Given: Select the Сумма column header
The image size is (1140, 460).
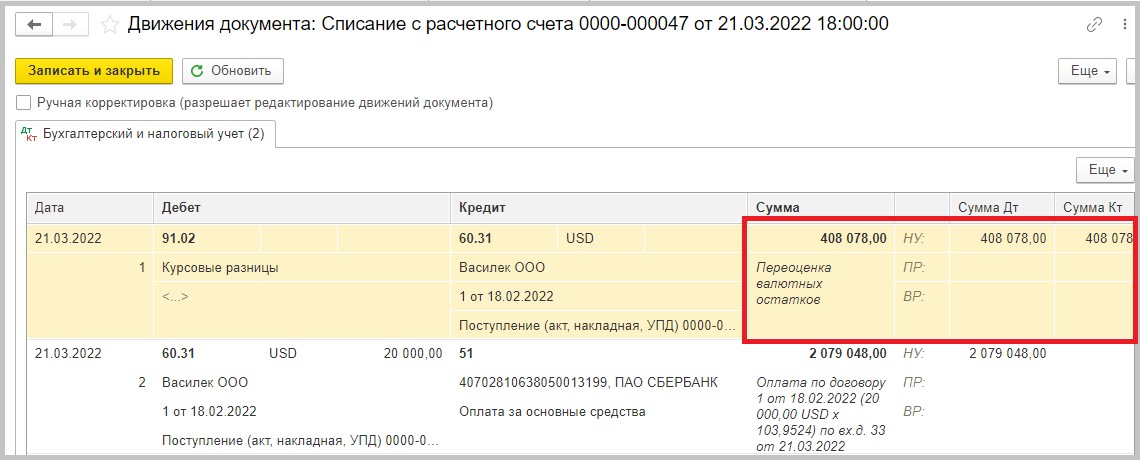Looking at the screenshot, I should pos(822,208).
